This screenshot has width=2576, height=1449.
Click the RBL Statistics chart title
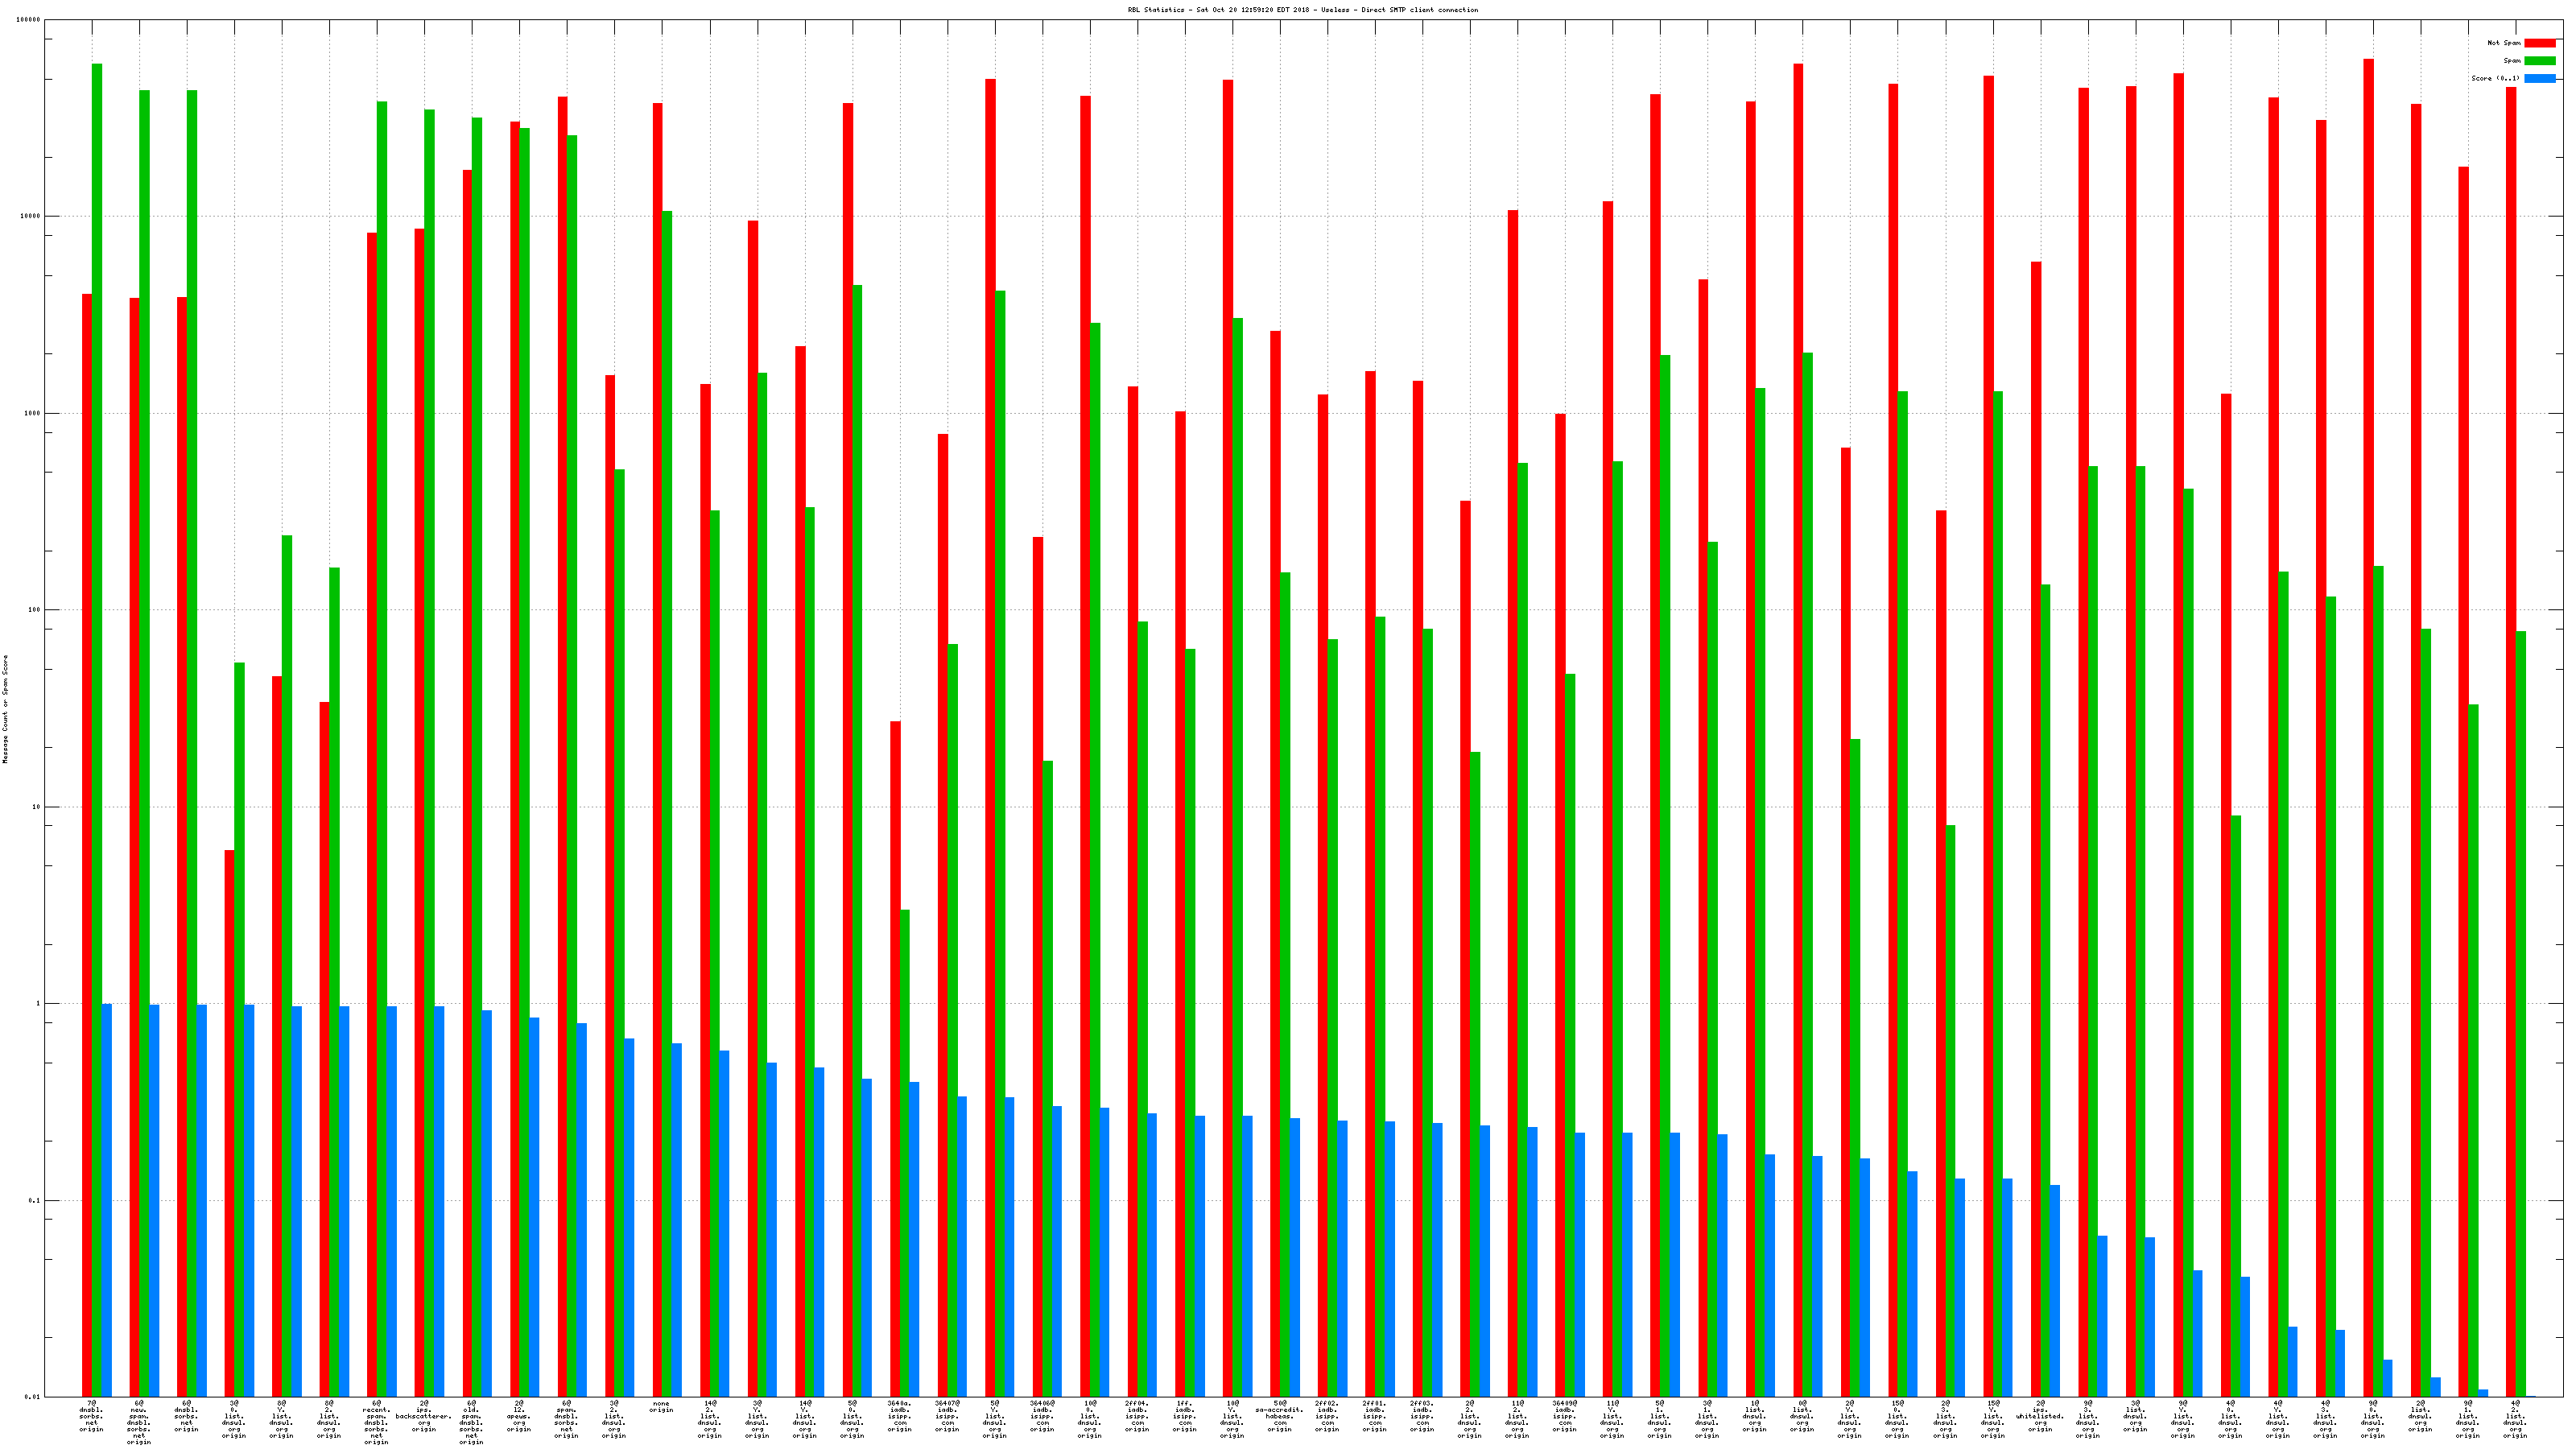1302,10
